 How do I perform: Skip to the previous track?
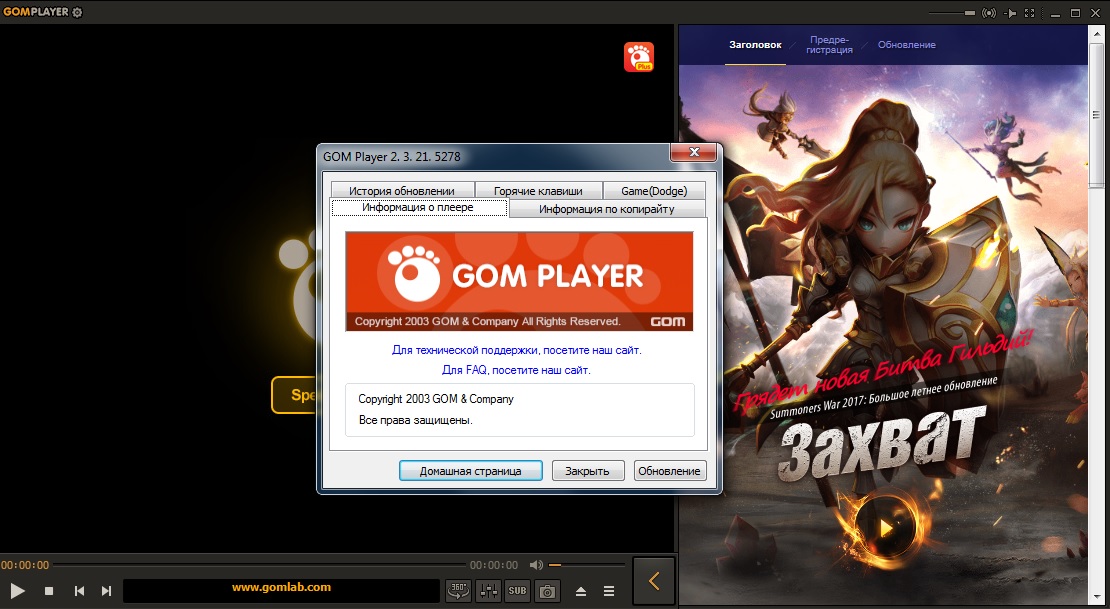click(79, 591)
